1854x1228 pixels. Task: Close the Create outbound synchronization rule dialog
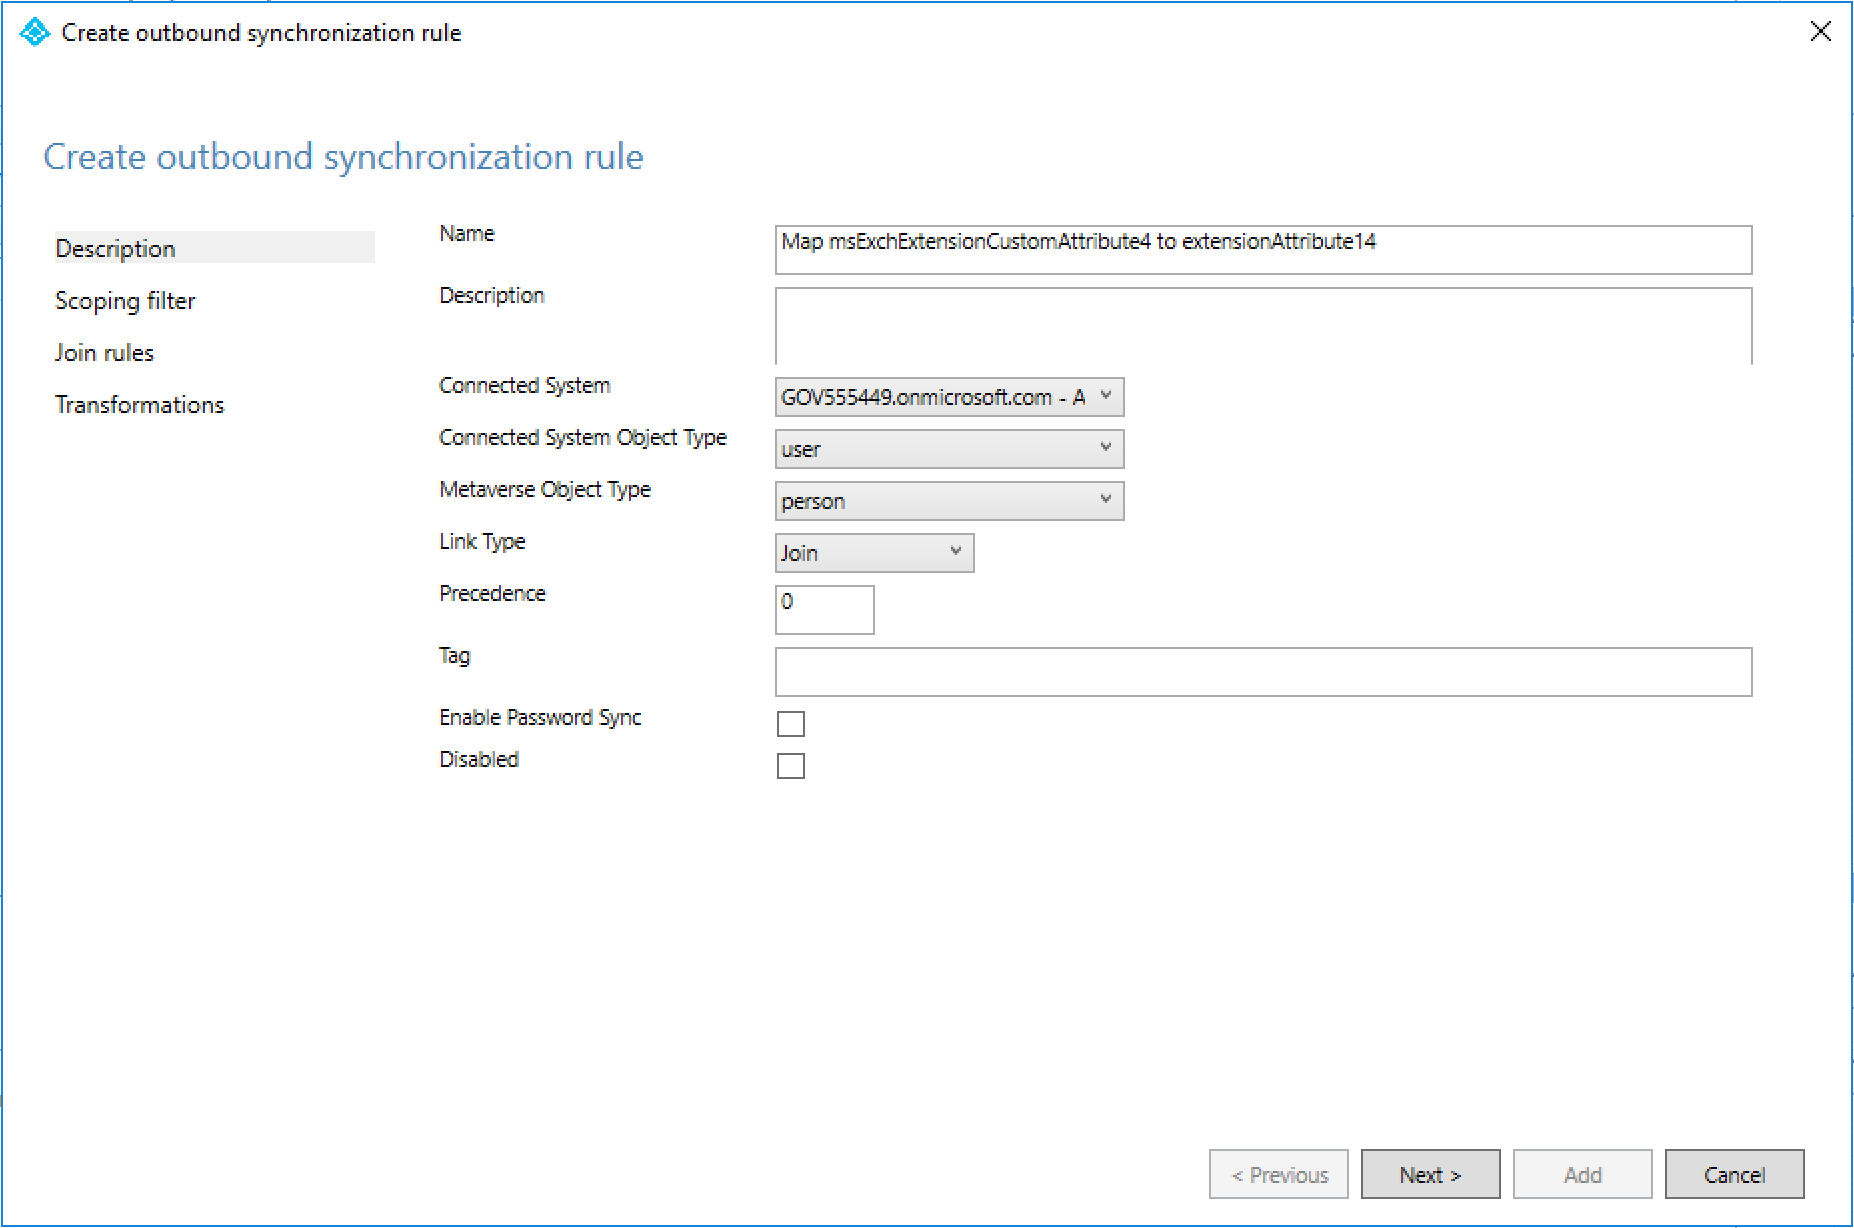coord(1820,31)
